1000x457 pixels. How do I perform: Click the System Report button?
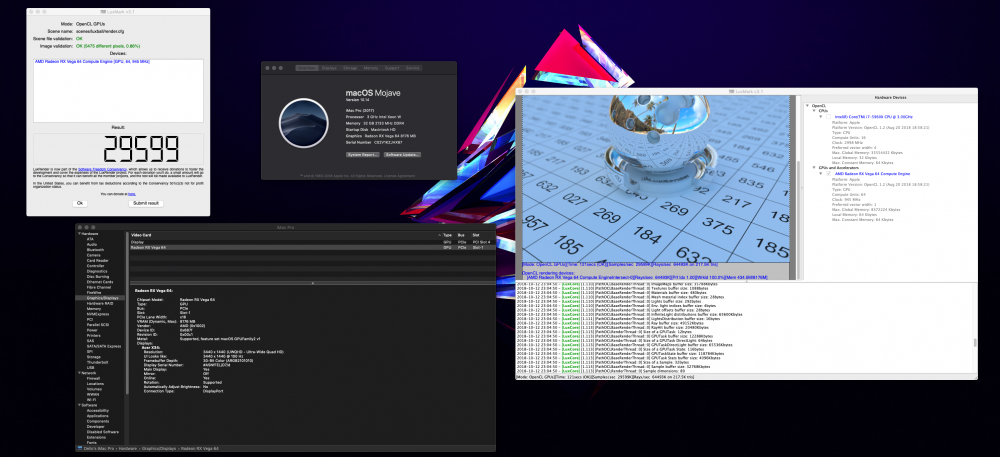tap(363, 155)
